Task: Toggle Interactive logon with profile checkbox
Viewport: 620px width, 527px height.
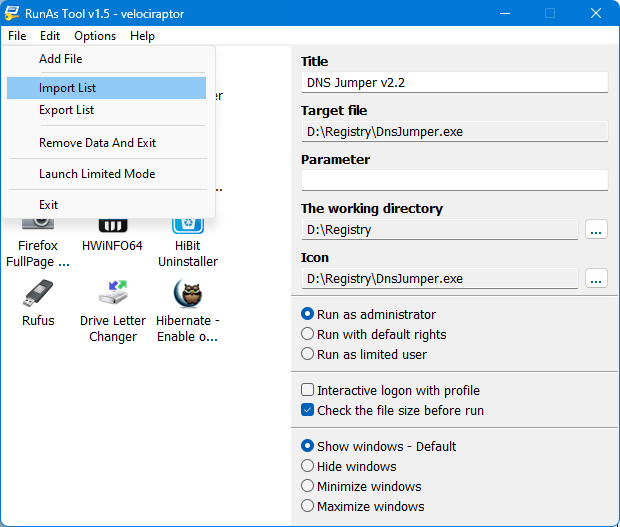Action: click(308, 390)
